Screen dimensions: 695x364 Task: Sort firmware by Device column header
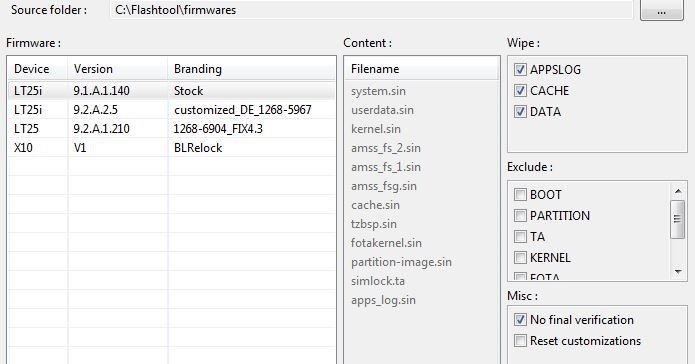tap(38, 69)
